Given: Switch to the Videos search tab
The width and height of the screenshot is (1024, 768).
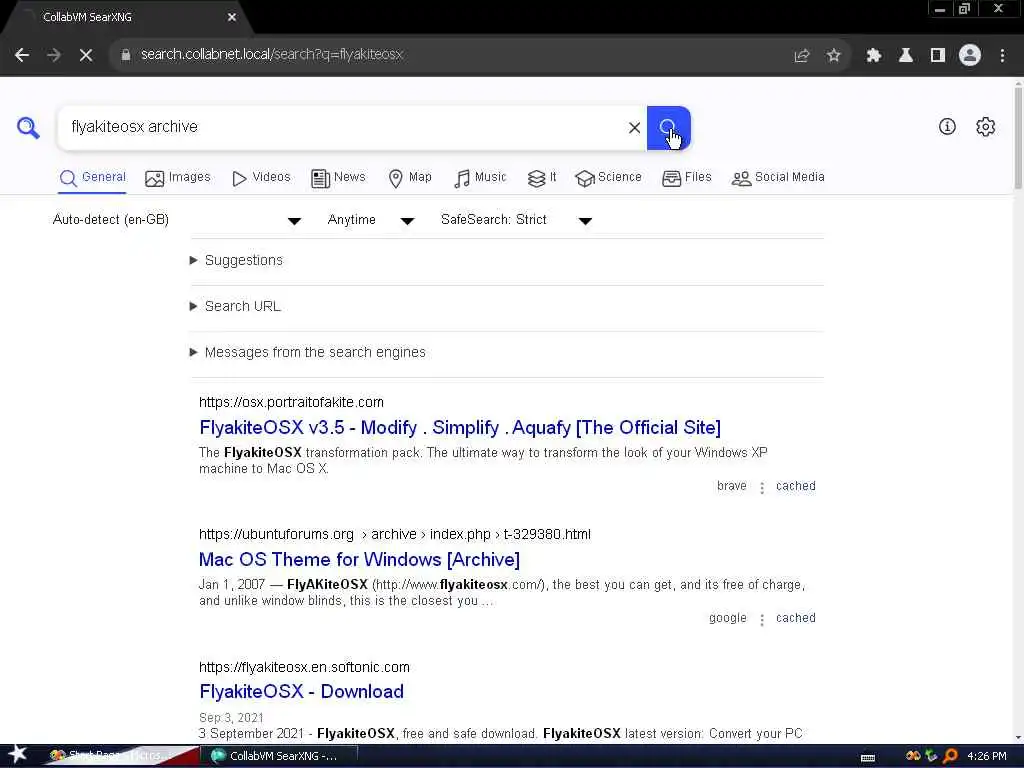Looking at the screenshot, I should [x=261, y=178].
